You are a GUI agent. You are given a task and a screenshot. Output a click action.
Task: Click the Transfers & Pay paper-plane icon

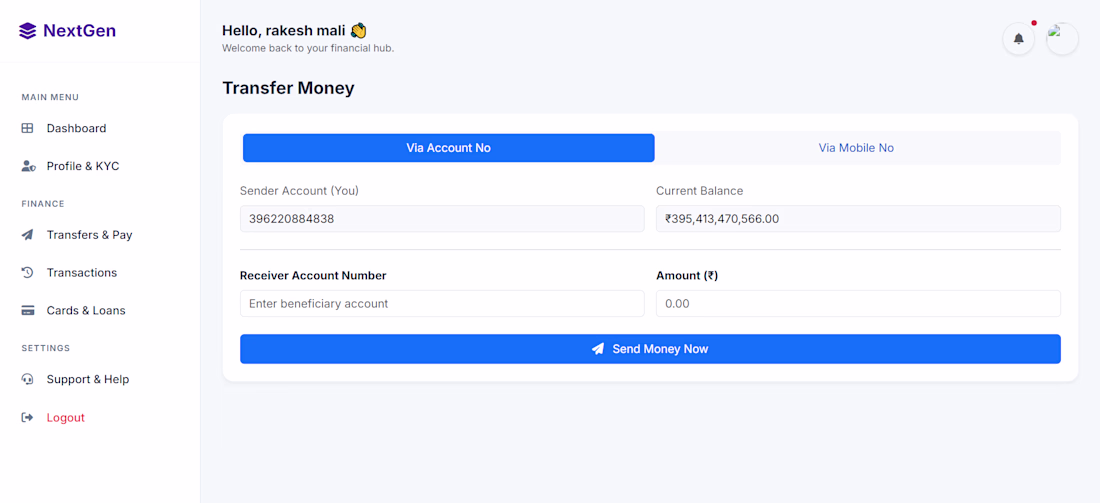pos(28,235)
